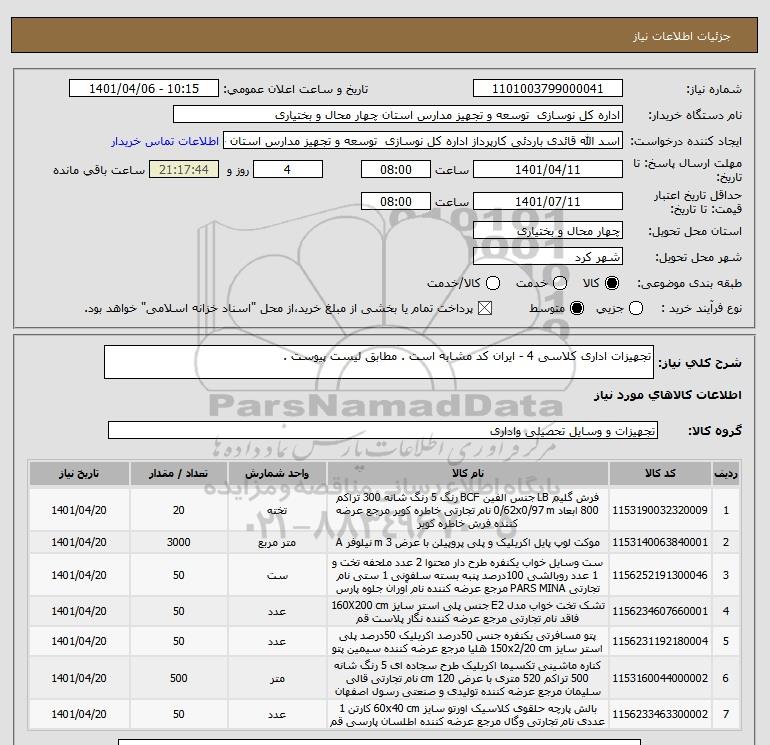Select the متوسط purchase type radio
The width and height of the screenshot is (770, 745).
(x=577, y=308)
